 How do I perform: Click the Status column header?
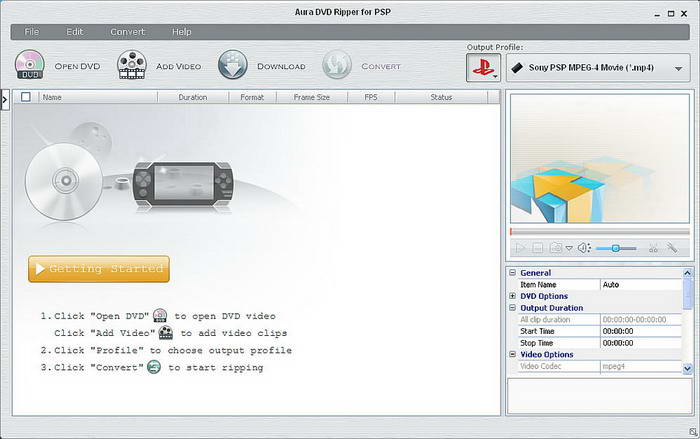[x=441, y=97]
